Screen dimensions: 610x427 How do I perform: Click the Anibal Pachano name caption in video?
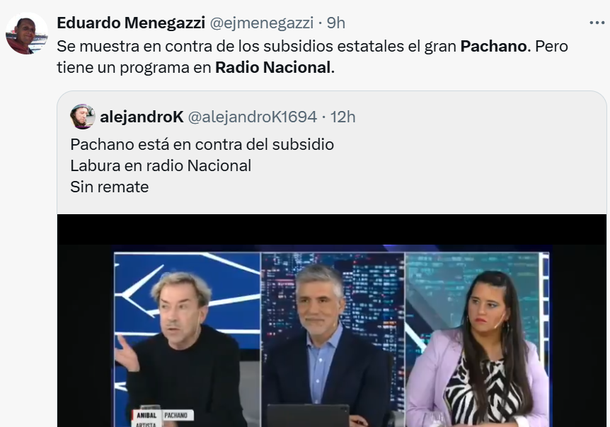coord(163,415)
